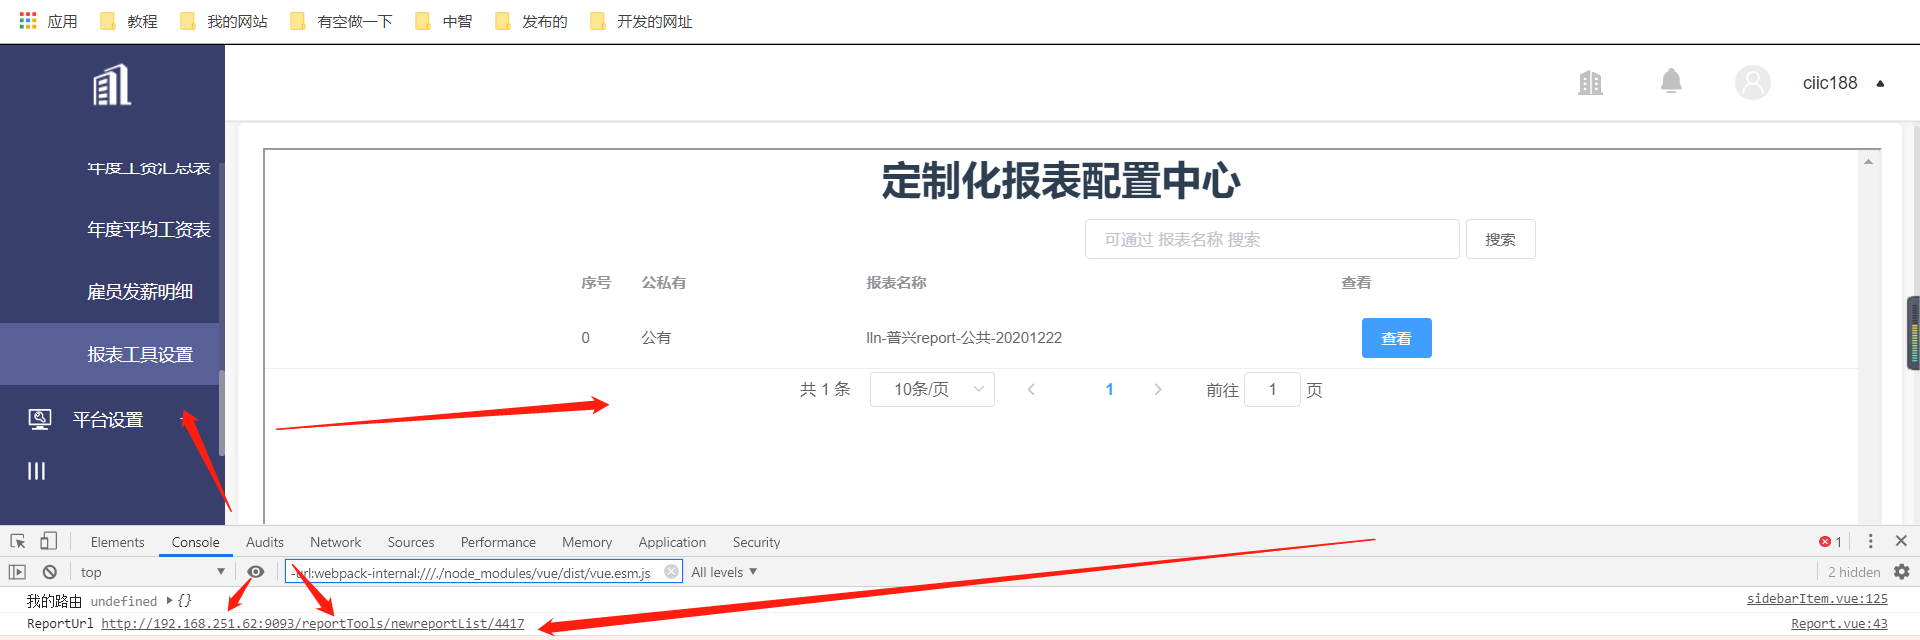Viewport: 1920px width, 640px height.
Task: Switch to the Audits tab
Action: click(265, 542)
